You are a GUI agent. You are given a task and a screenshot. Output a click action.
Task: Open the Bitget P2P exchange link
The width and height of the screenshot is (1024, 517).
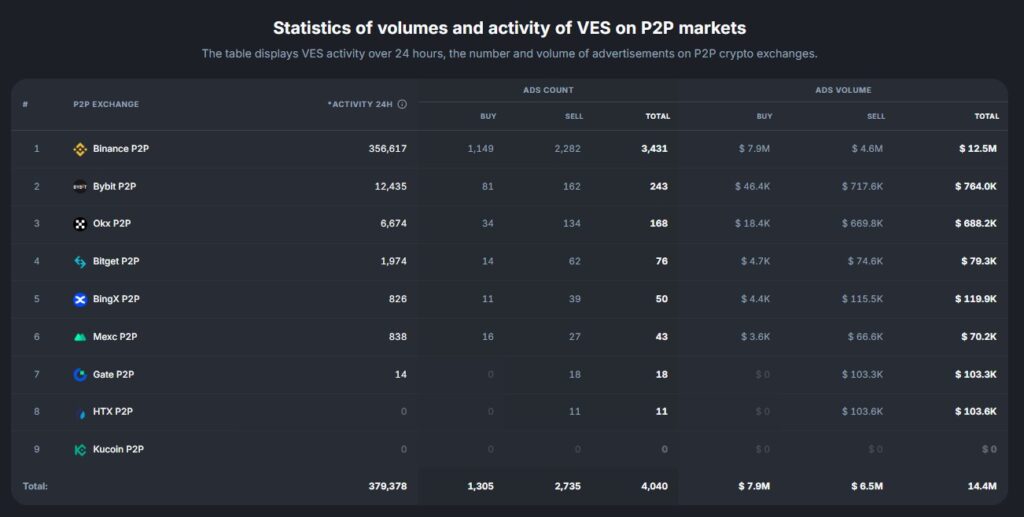click(116, 261)
